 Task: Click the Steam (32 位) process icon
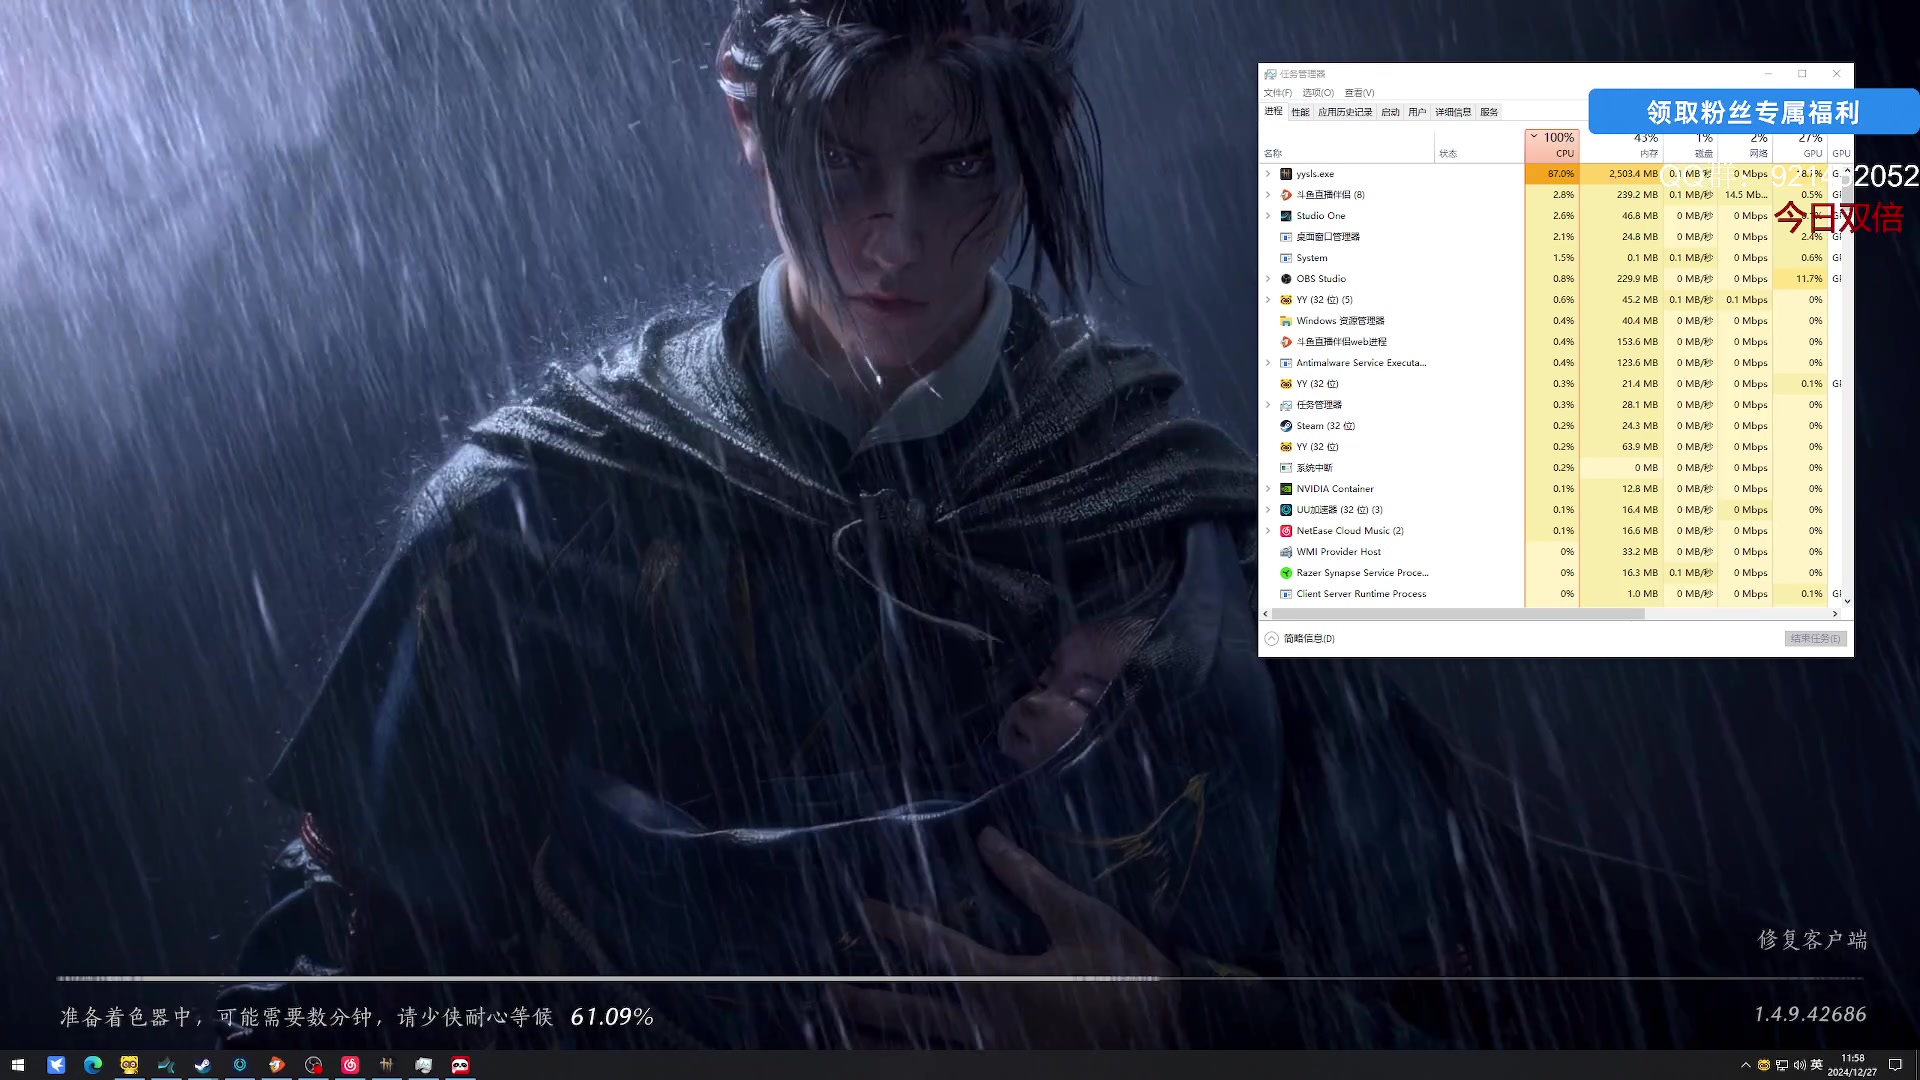pos(1286,426)
